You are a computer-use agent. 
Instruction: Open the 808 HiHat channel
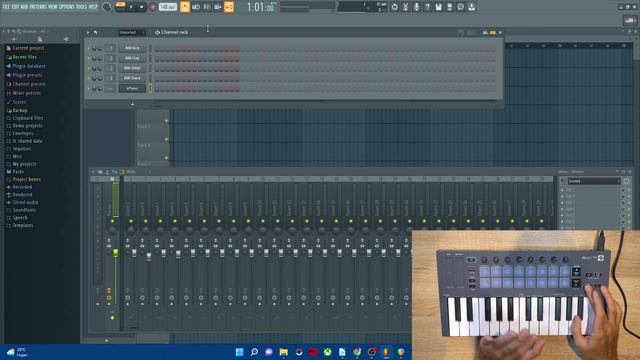132,68
